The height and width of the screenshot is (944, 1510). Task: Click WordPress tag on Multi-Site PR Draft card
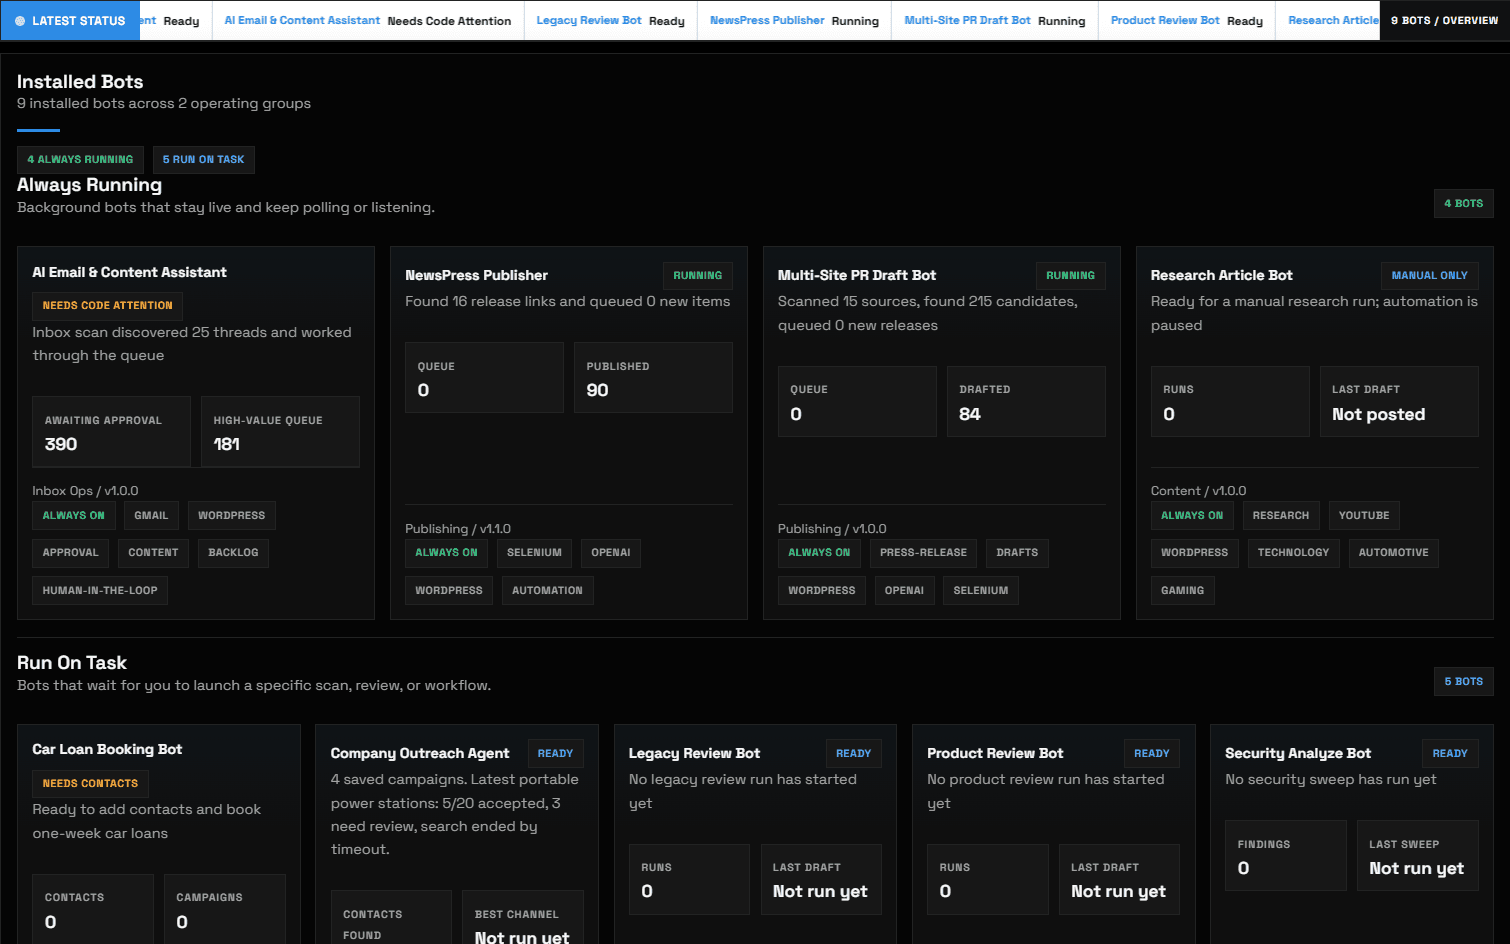pos(822,591)
